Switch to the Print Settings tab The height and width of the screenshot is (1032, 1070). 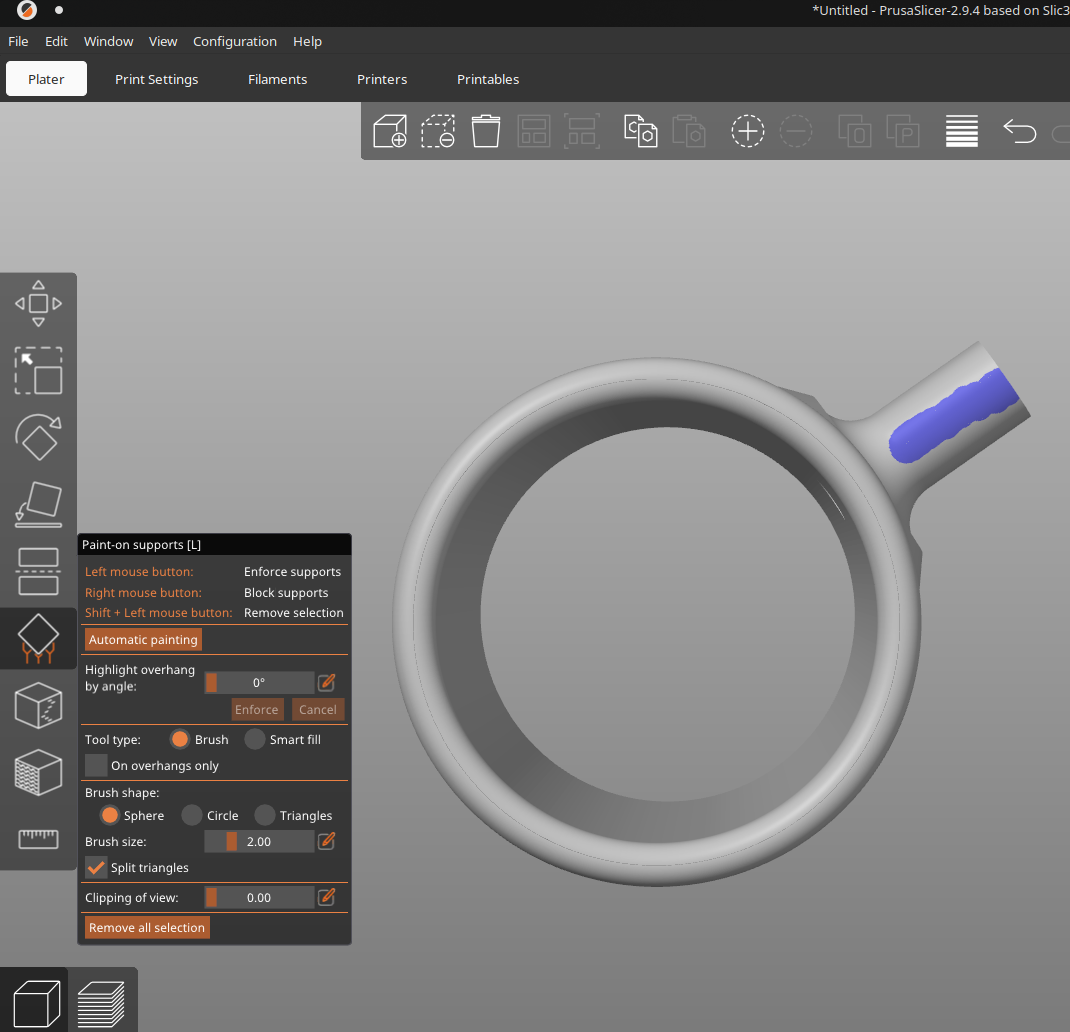[x=156, y=79]
